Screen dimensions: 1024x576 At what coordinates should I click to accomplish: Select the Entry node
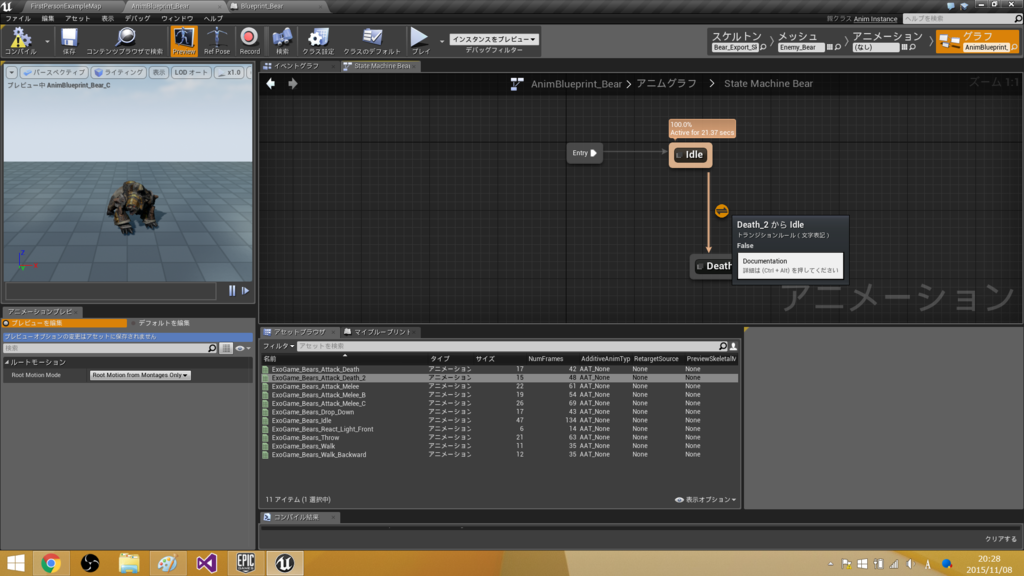click(584, 153)
